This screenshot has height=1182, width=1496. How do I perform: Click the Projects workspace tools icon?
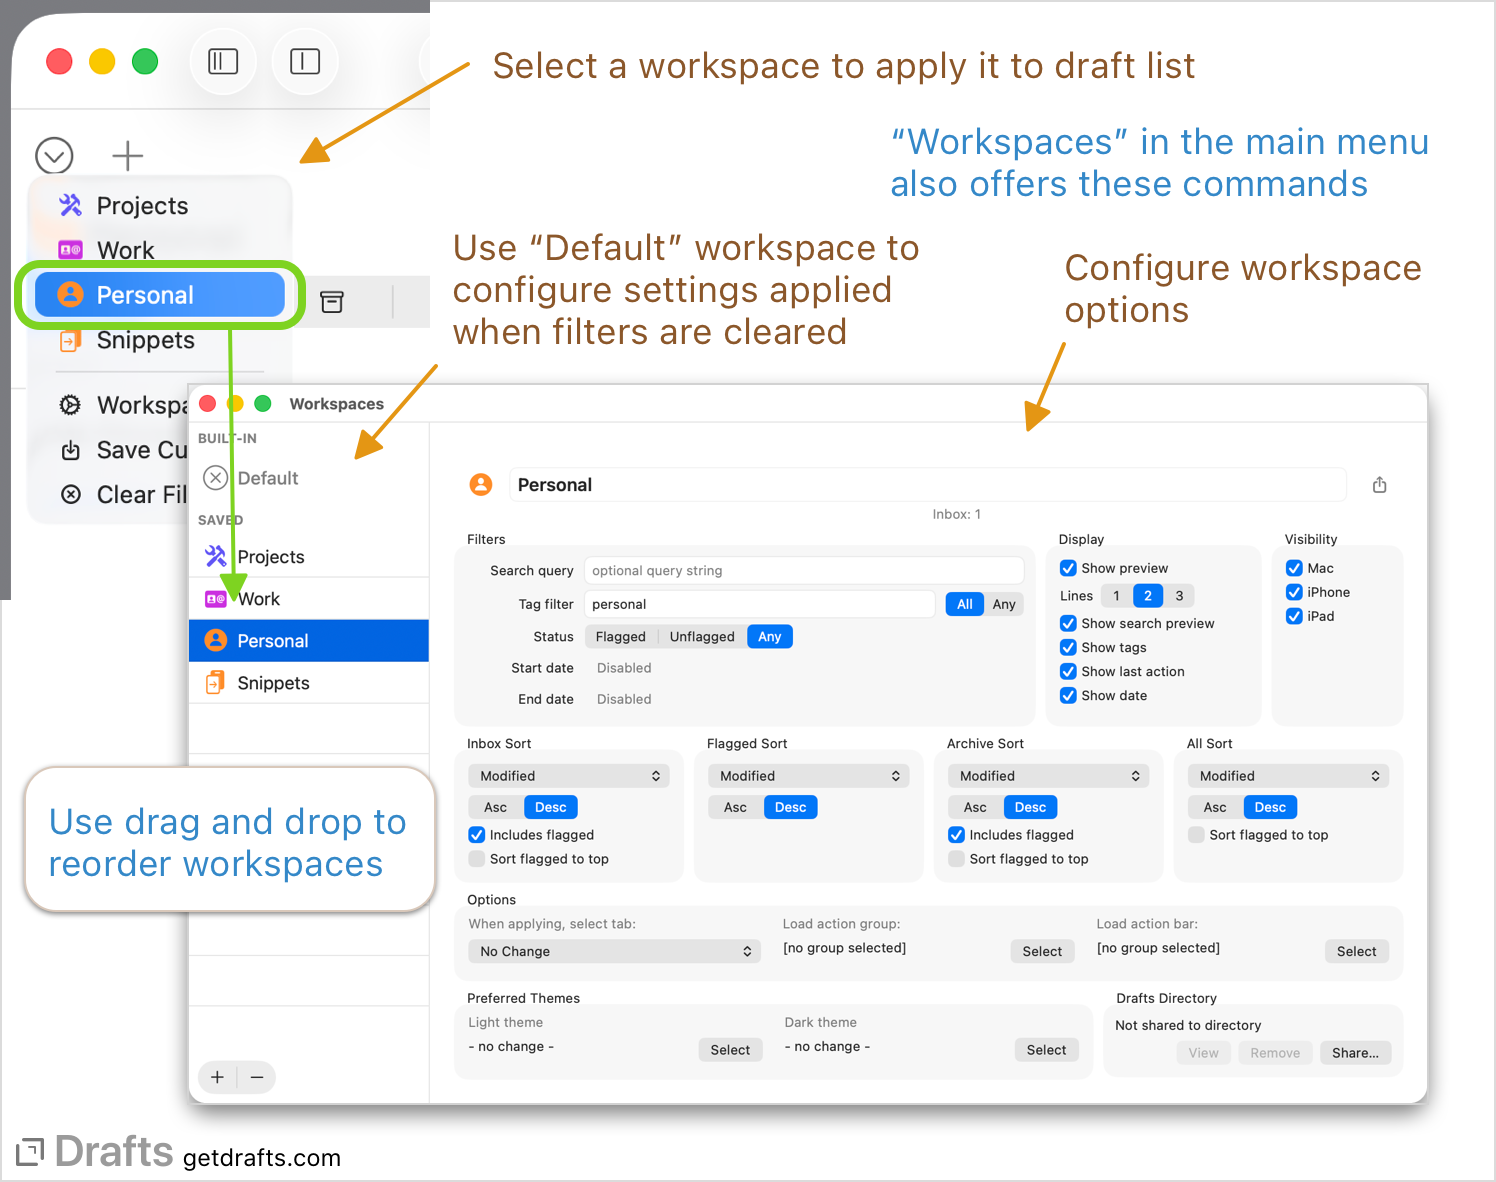coord(70,205)
